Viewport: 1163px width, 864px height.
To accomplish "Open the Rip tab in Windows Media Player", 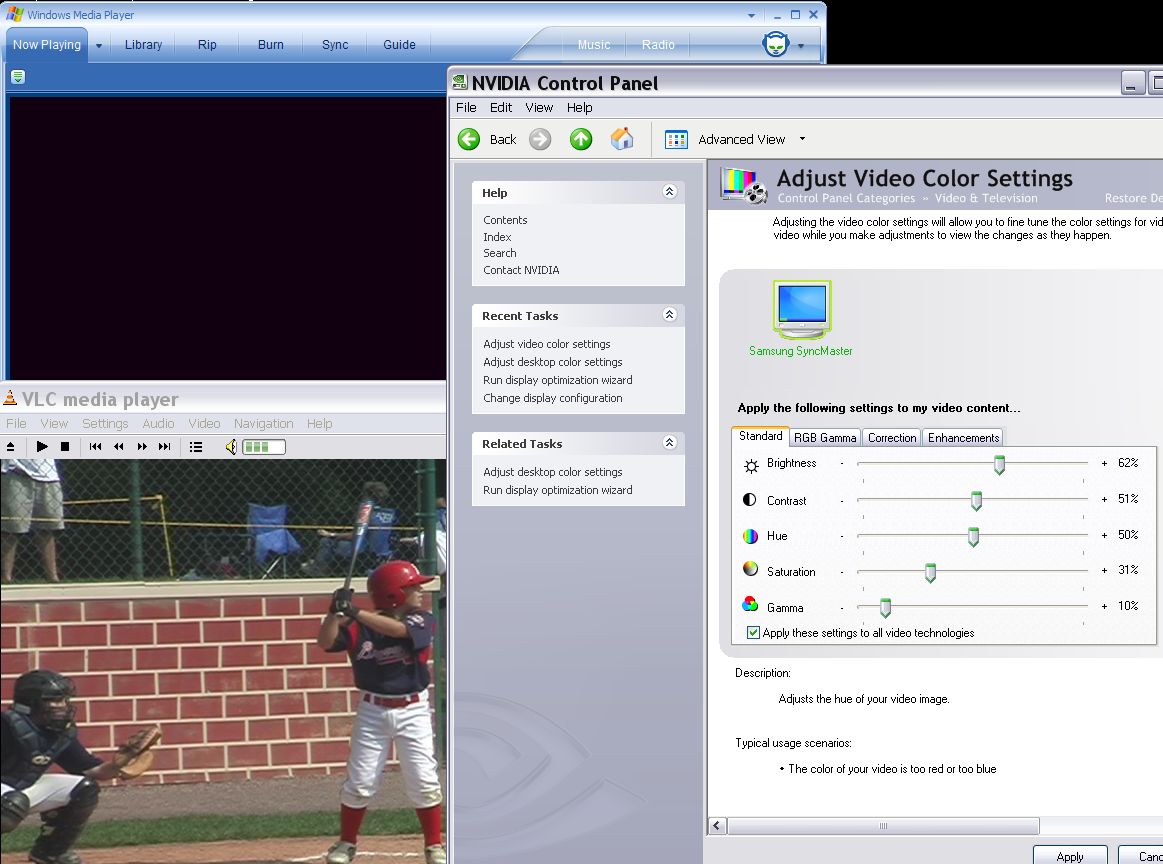I will tap(207, 44).
